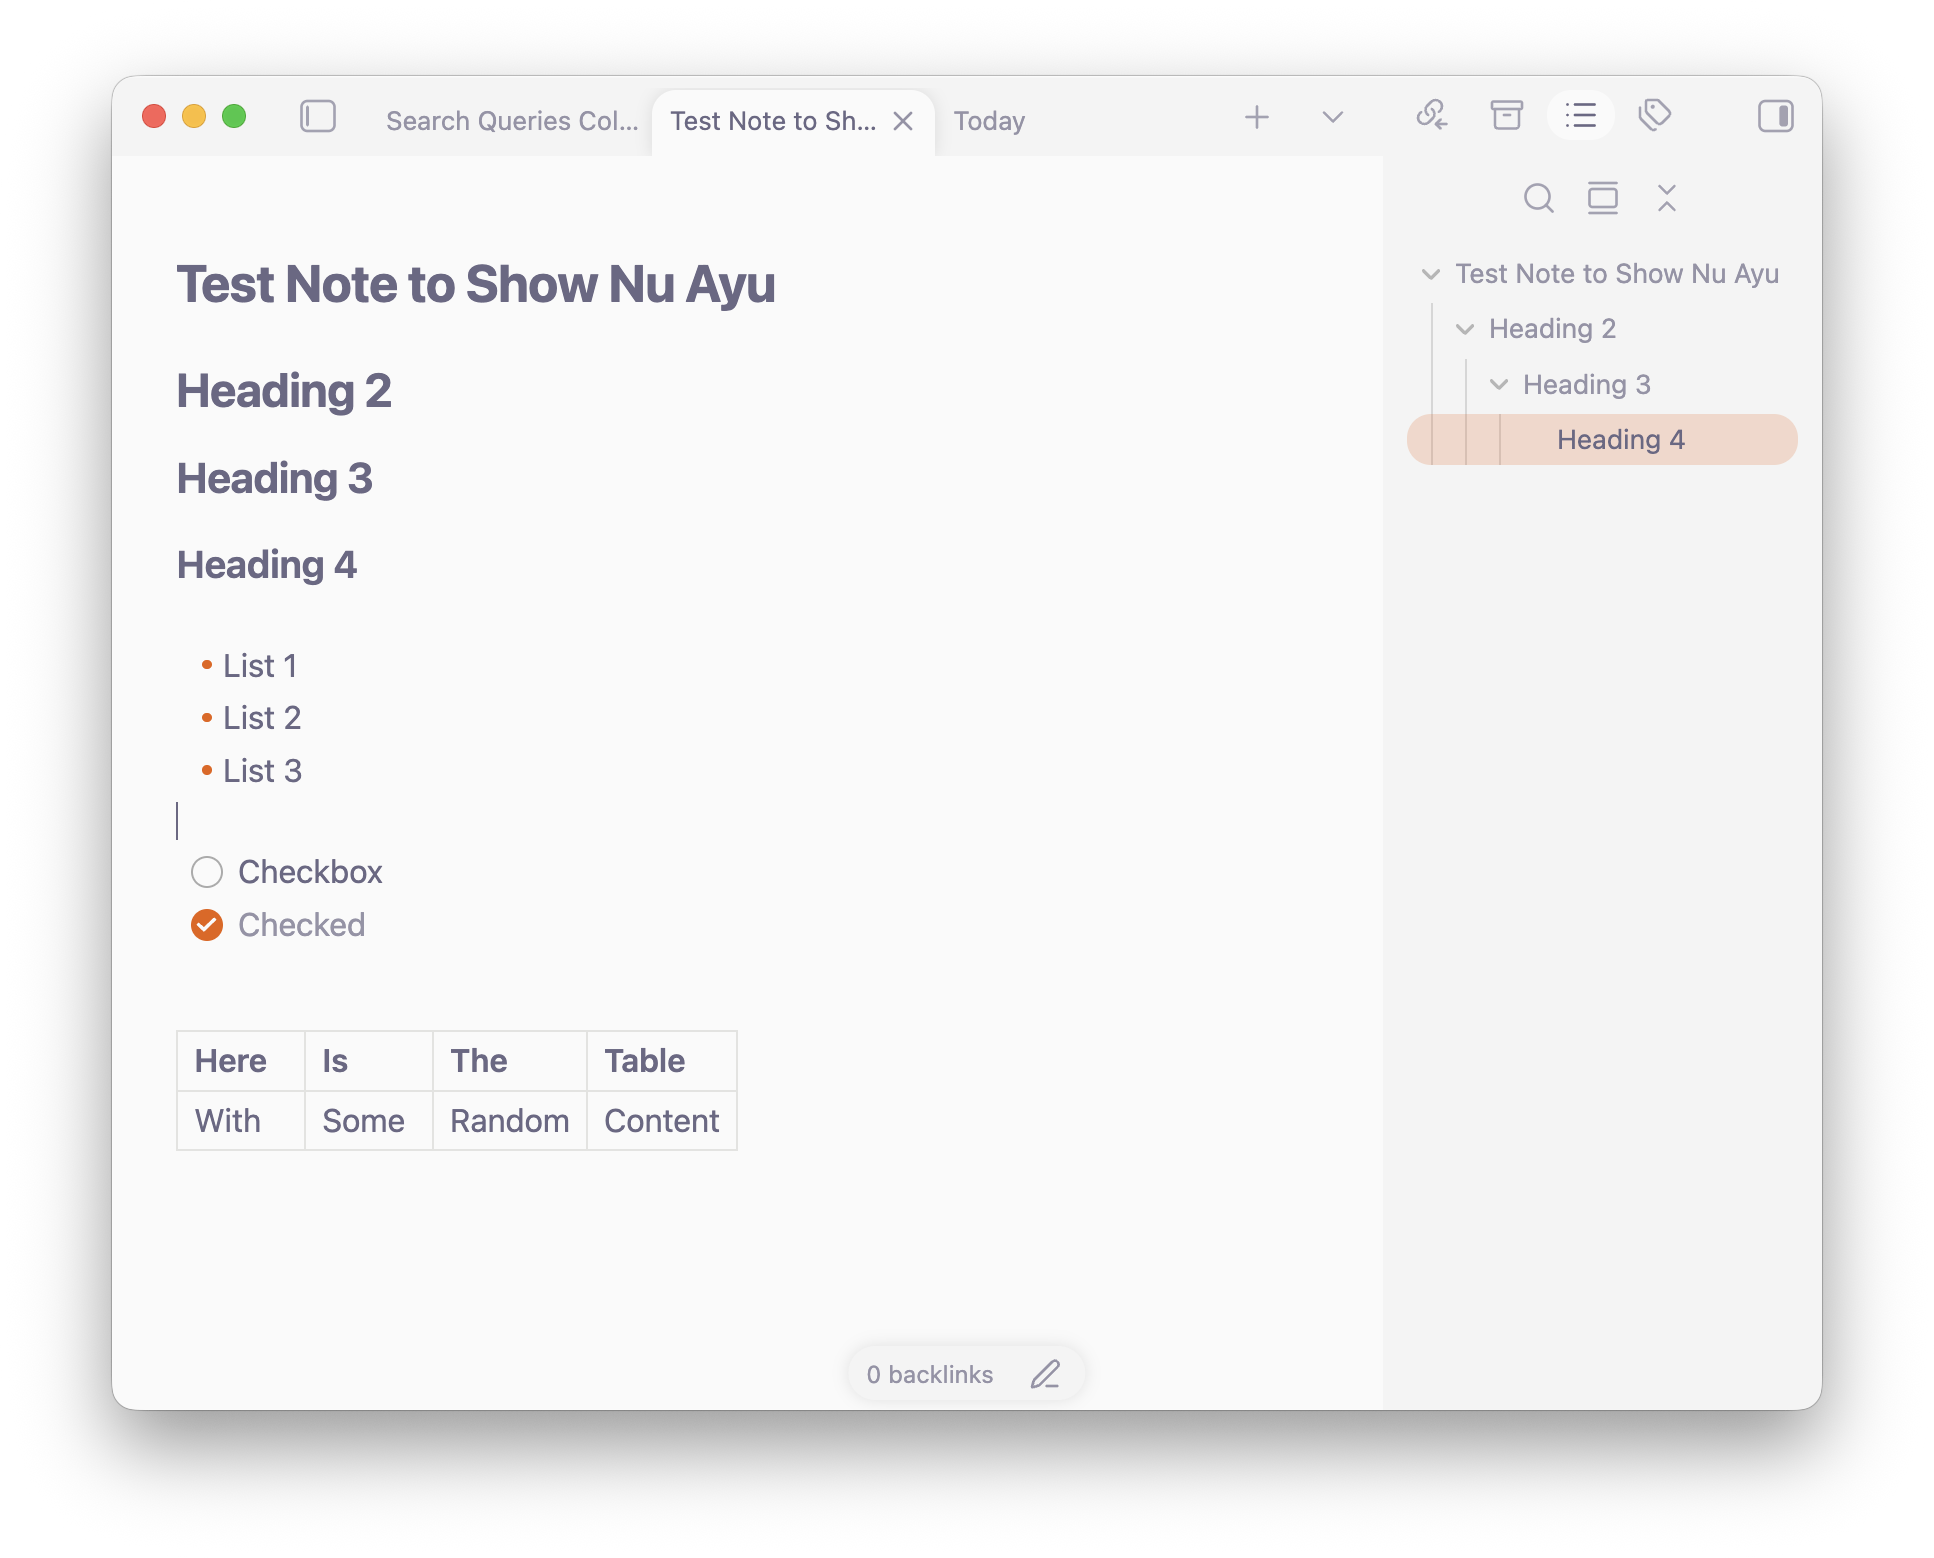Click the Table header cell
The width and height of the screenshot is (1934, 1558).
point(662,1061)
